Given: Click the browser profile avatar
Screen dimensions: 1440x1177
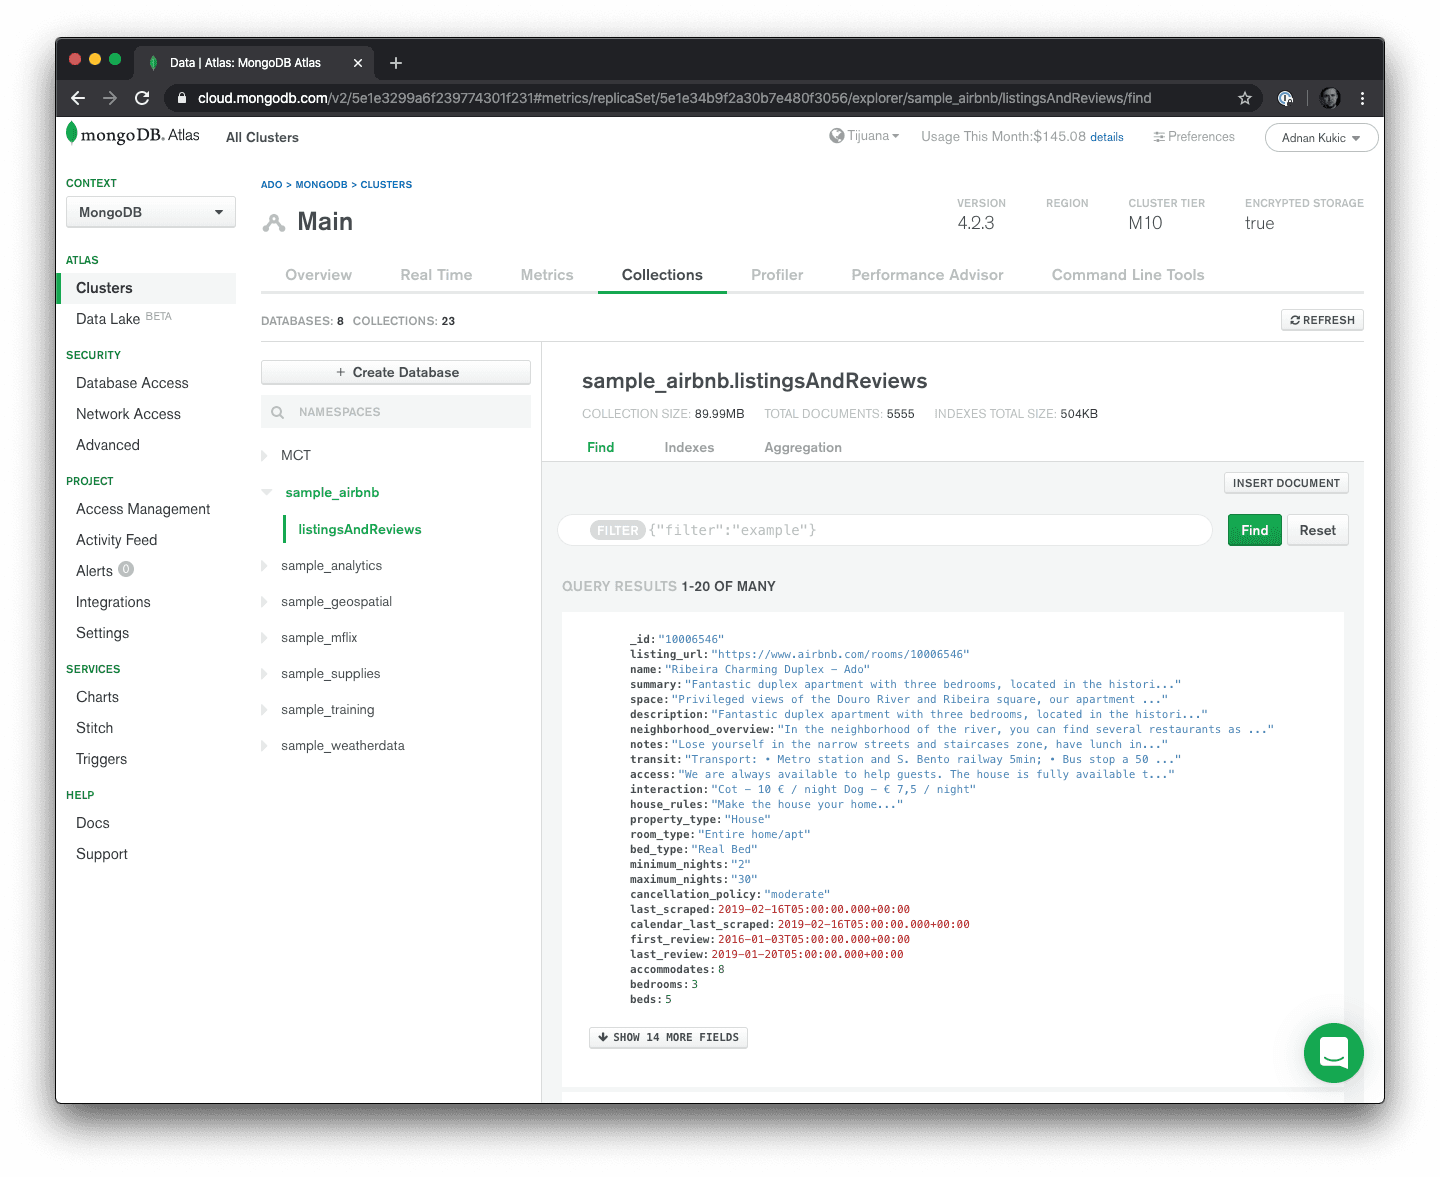Looking at the screenshot, I should tap(1329, 98).
